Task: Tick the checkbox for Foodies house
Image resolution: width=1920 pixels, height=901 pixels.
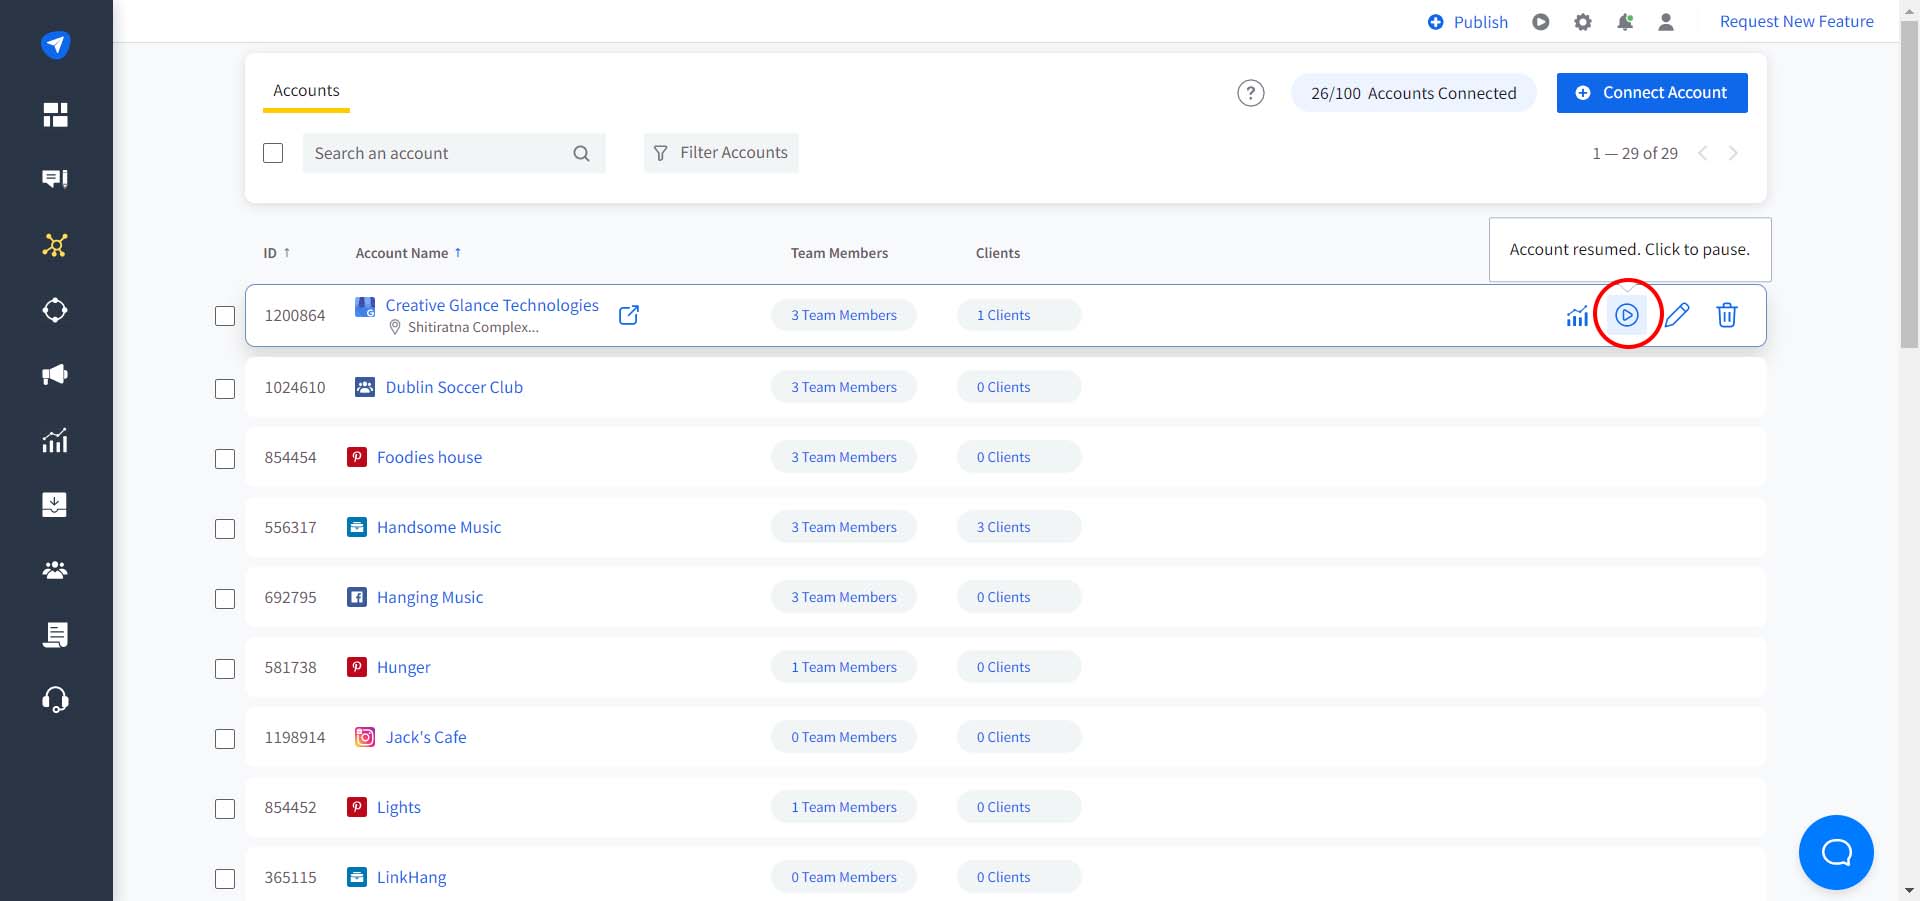Action: coord(225,458)
